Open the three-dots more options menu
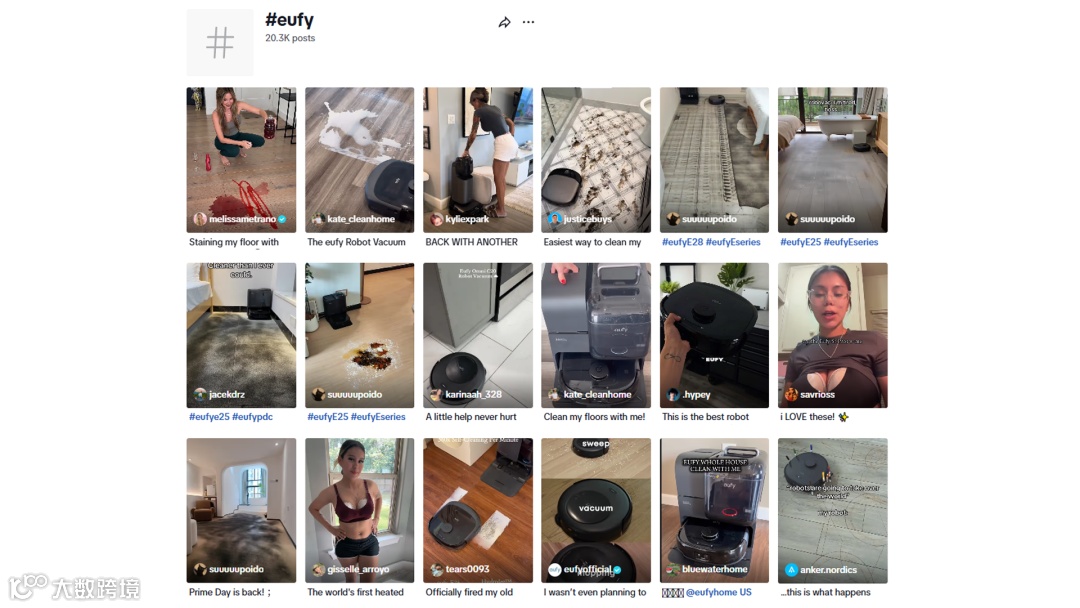Viewport: 1080px width, 608px height. coord(528,22)
